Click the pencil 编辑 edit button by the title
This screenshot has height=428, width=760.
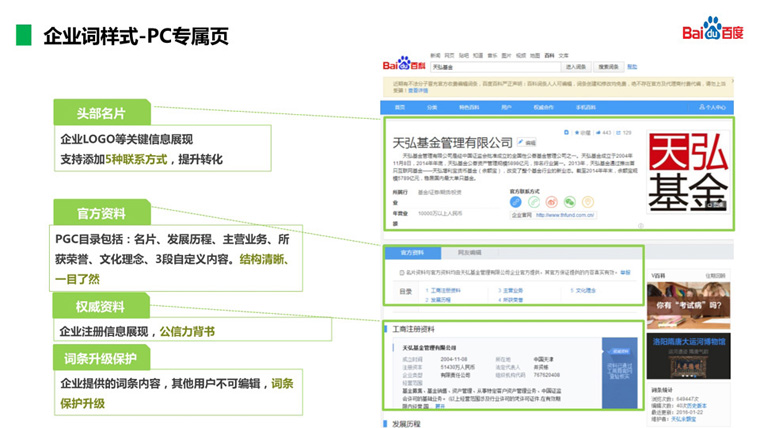point(526,143)
